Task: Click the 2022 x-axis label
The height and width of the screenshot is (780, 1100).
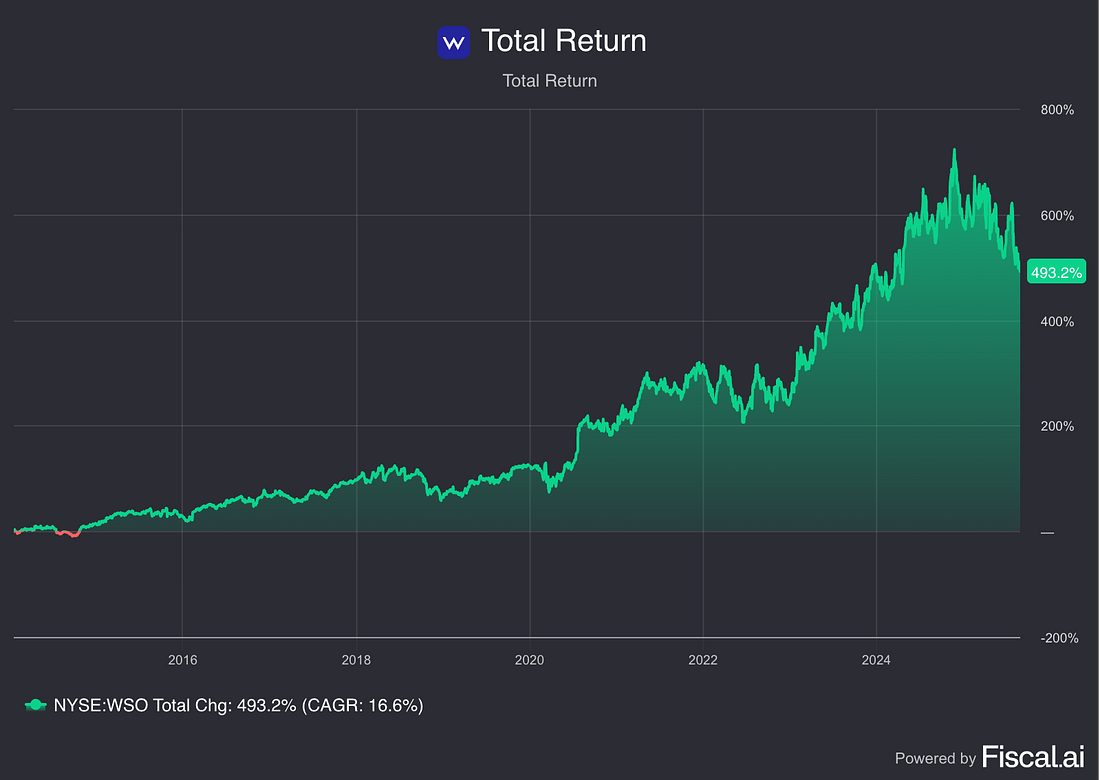Action: pyautogui.click(x=702, y=660)
